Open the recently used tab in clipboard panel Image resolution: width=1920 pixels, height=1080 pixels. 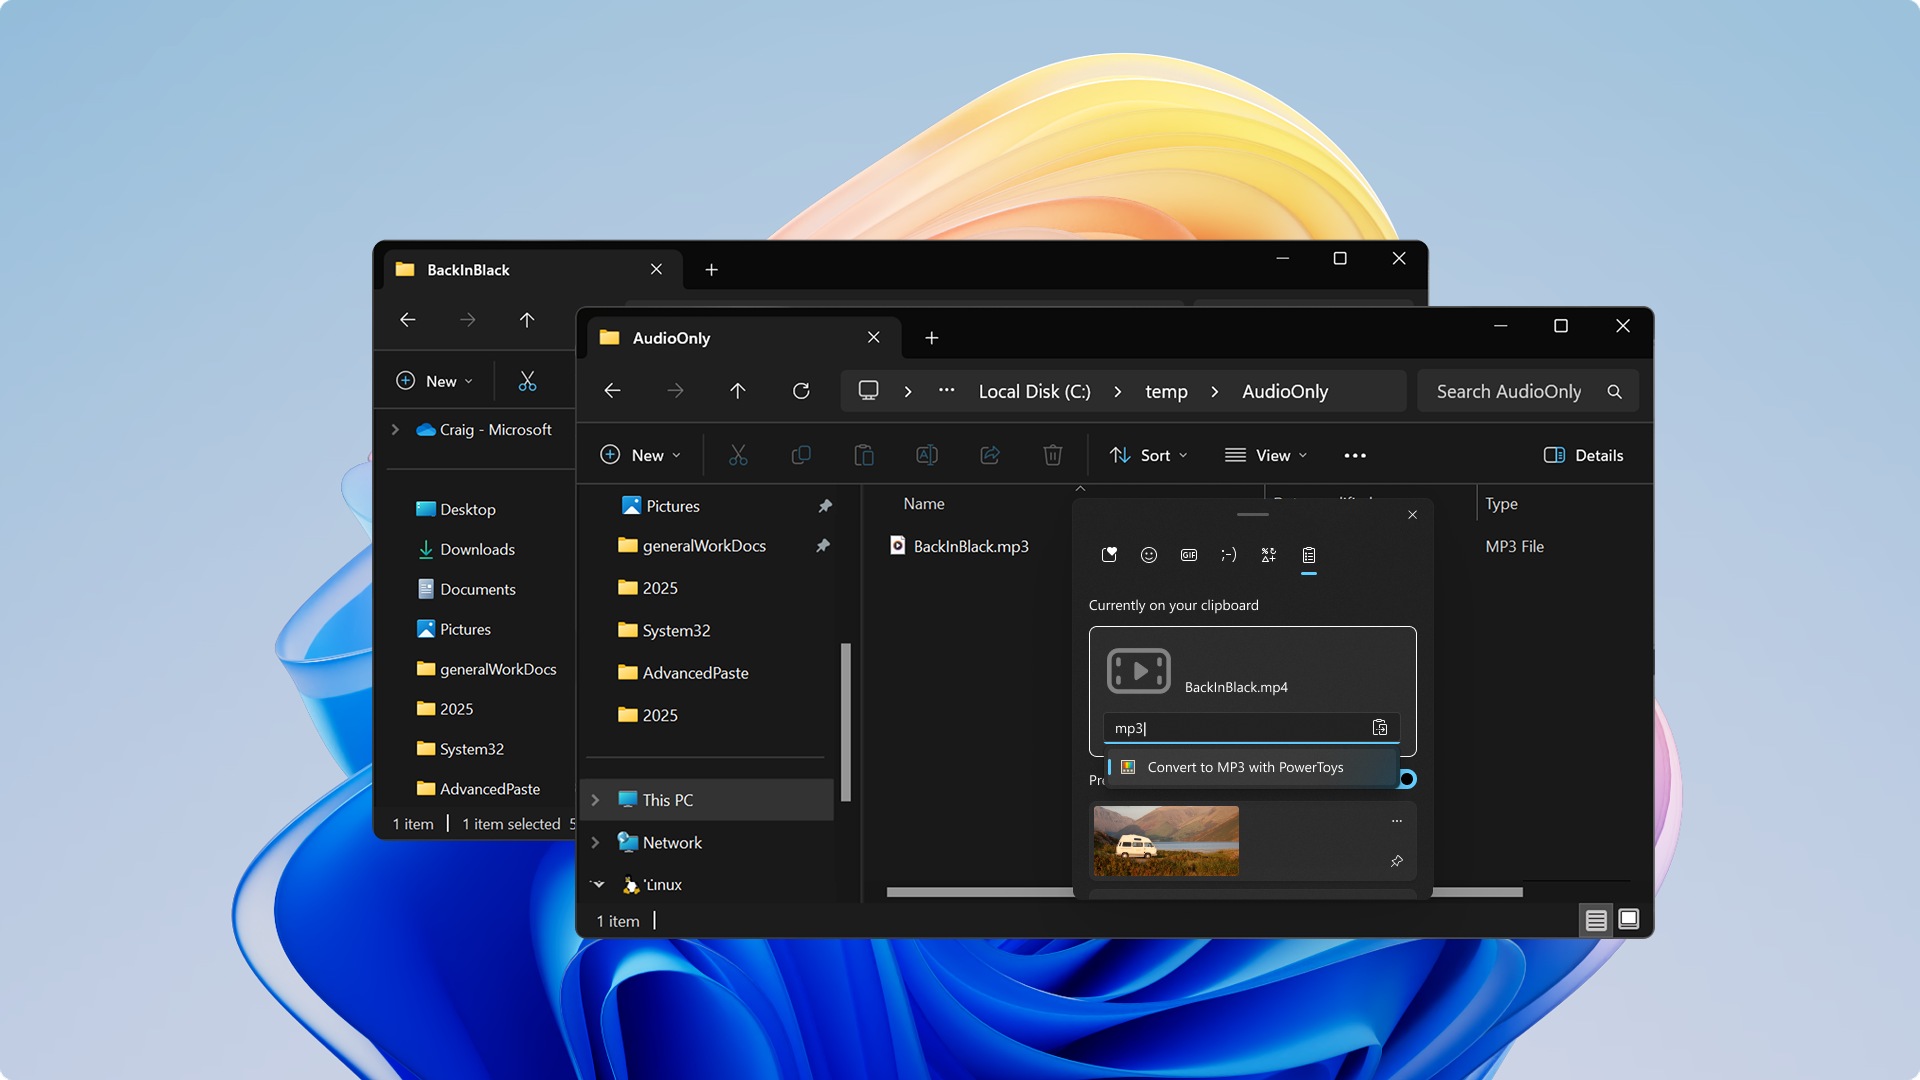(x=1109, y=555)
